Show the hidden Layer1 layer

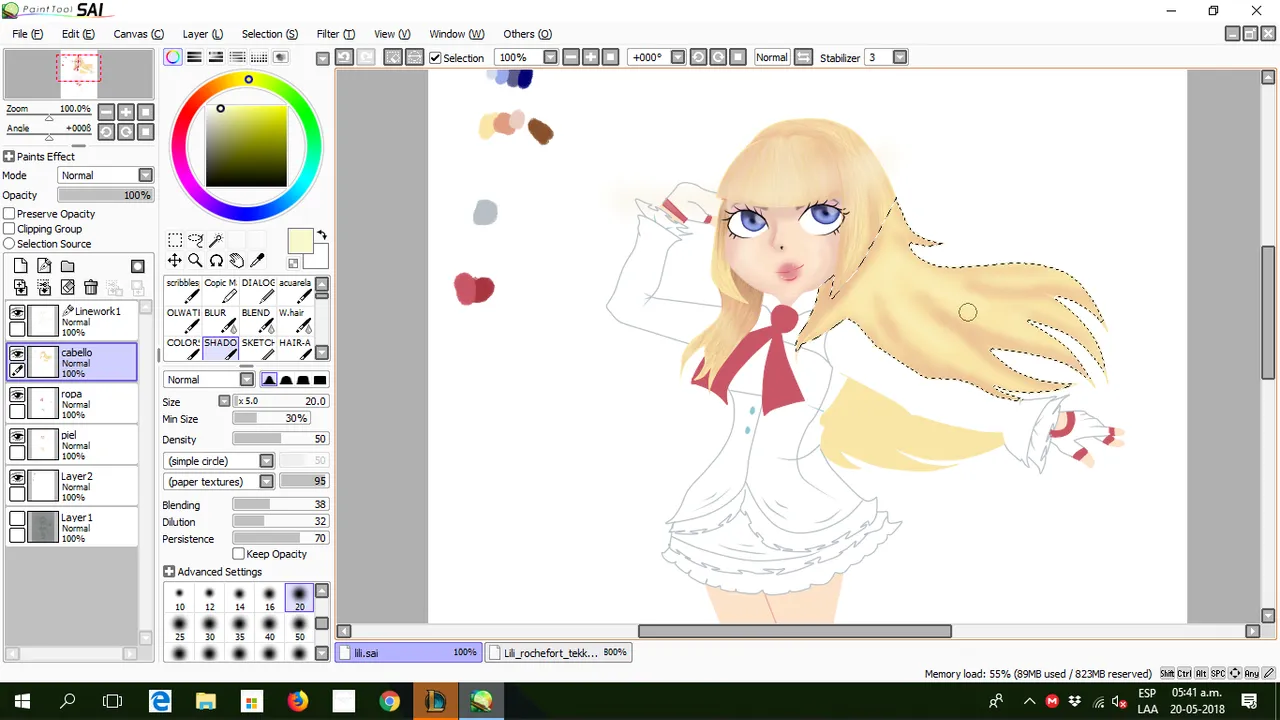pos(18,519)
